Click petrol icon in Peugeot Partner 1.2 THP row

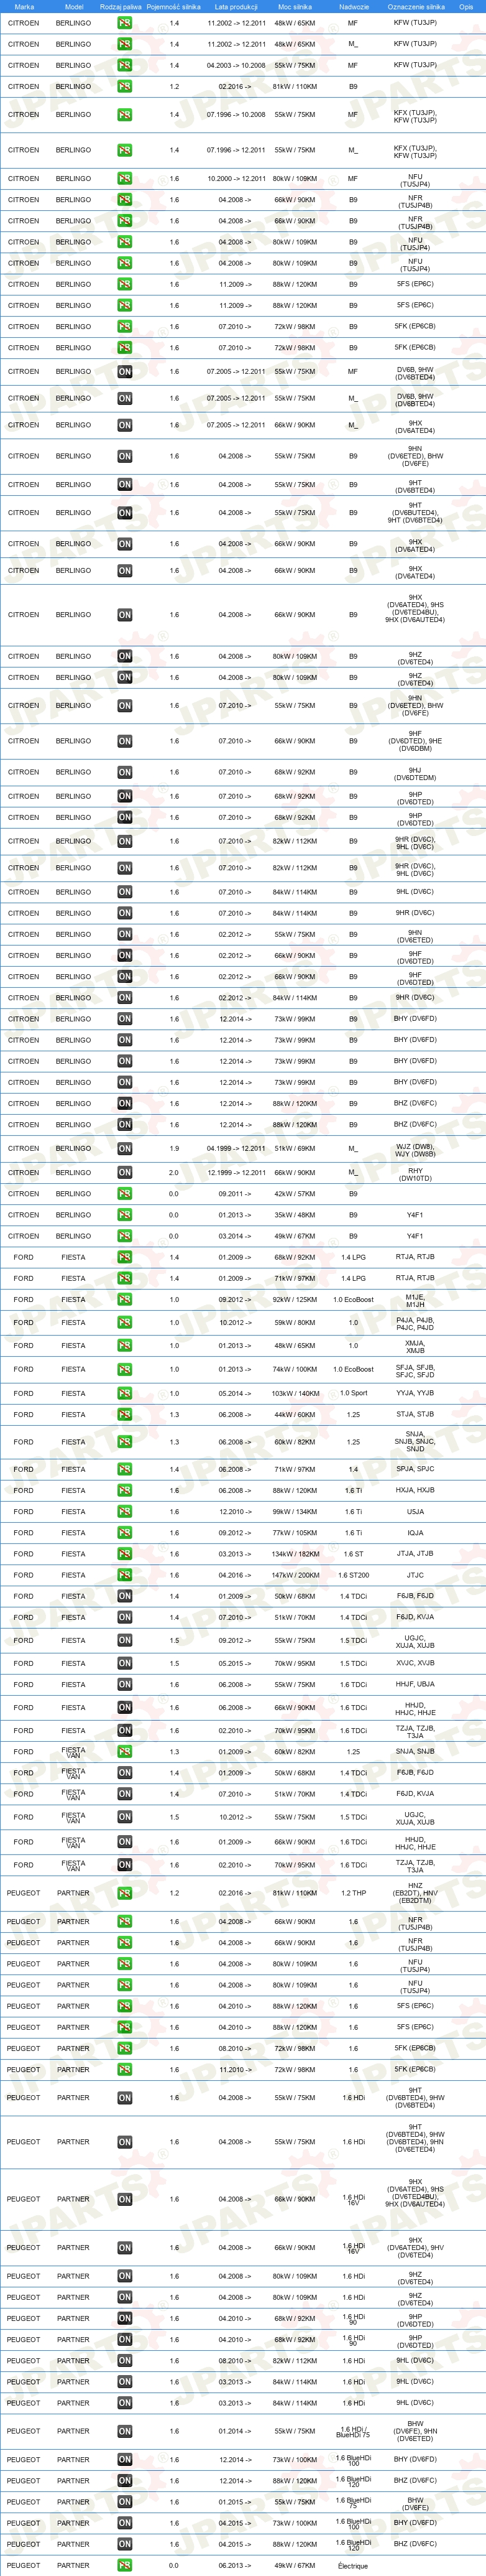pyautogui.click(x=125, y=1893)
